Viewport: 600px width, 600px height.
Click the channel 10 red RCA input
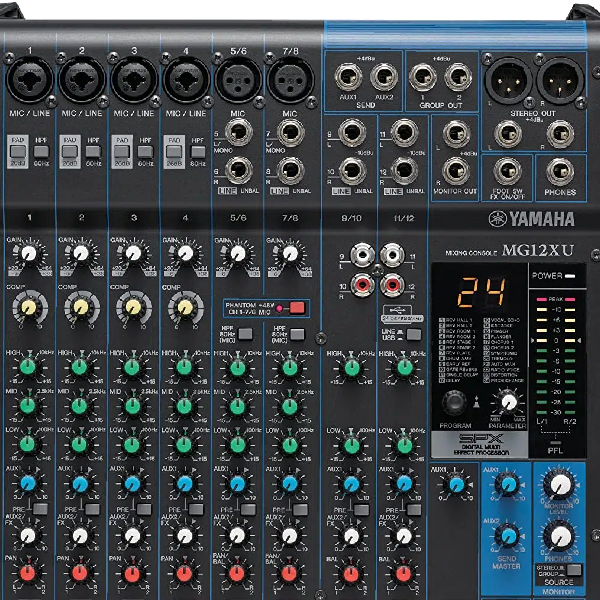pyautogui.click(x=362, y=285)
